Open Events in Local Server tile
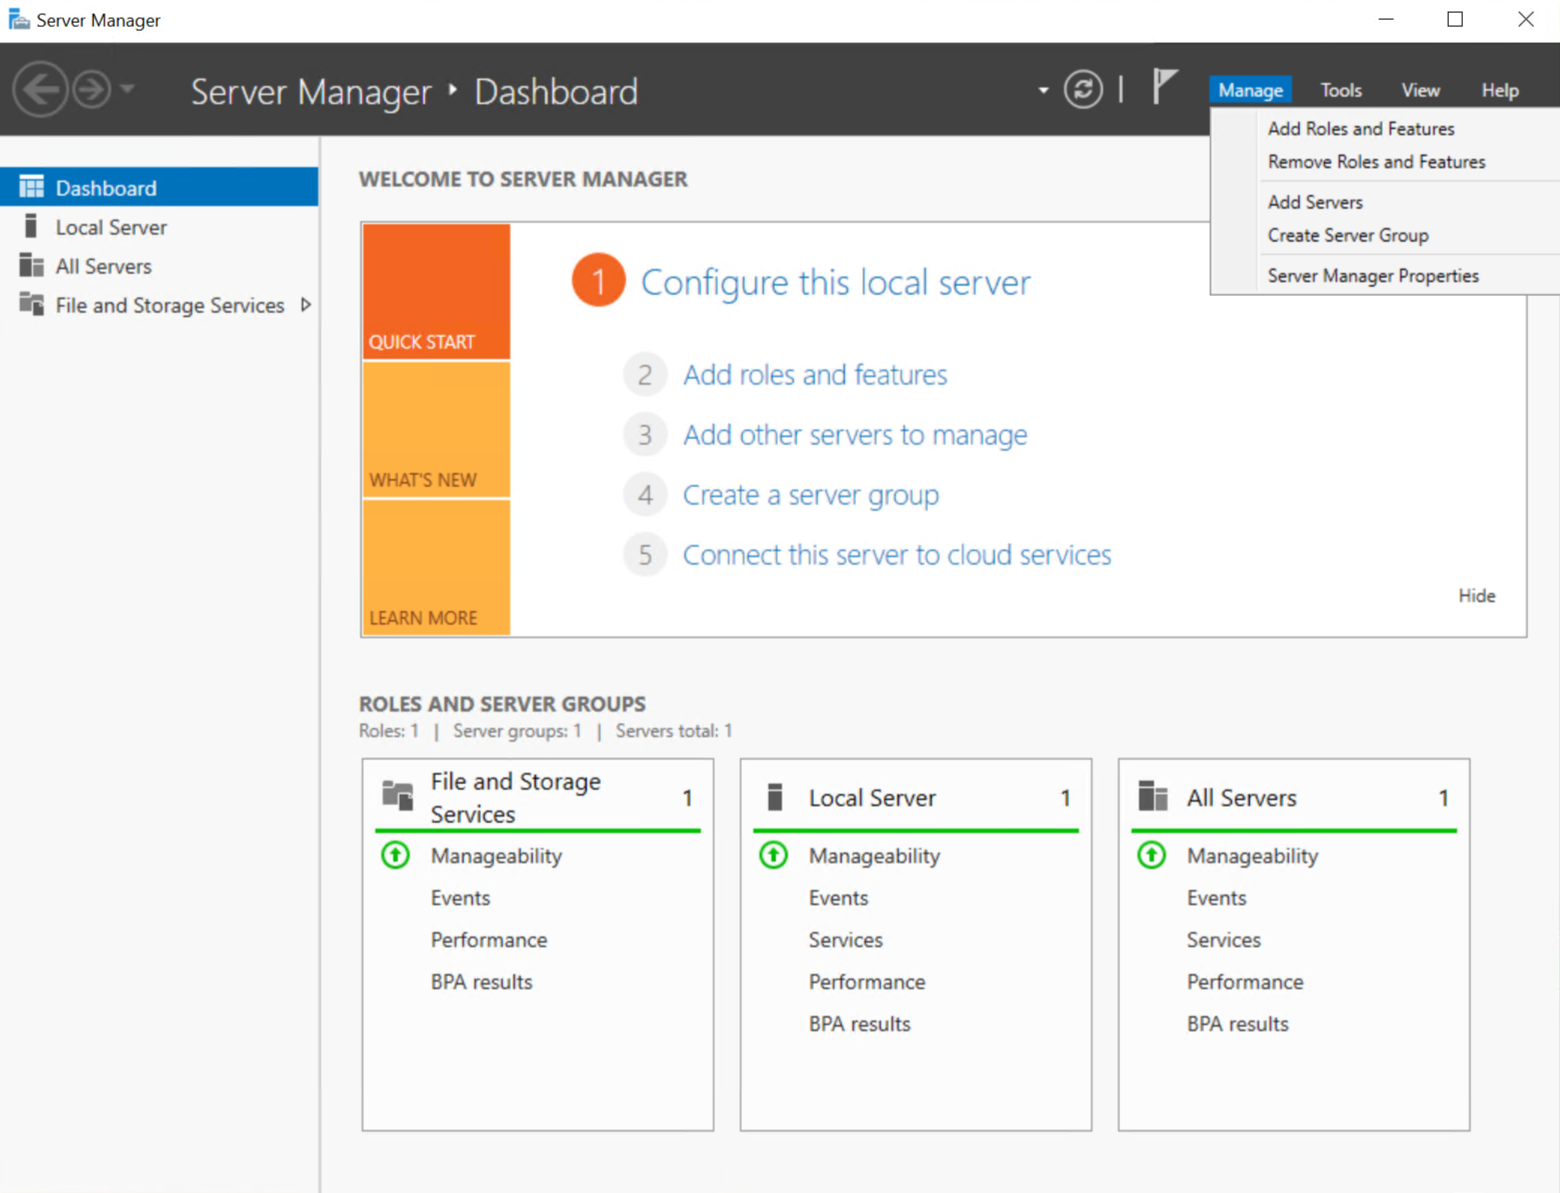The height and width of the screenshot is (1193, 1560). 838,897
